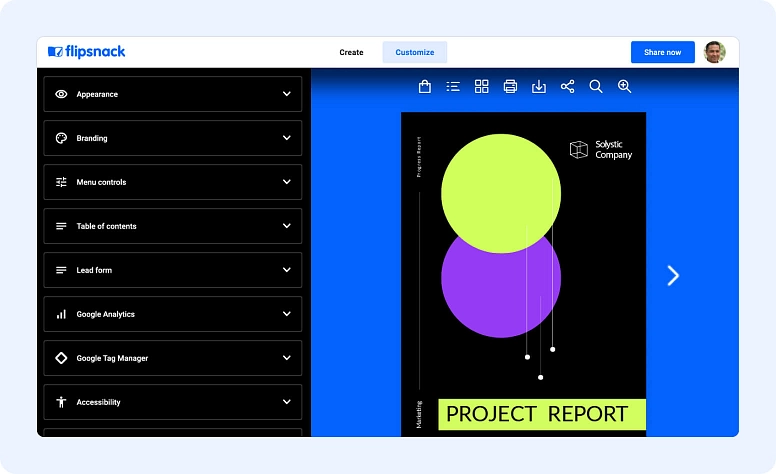The width and height of the screenshot is (776, 474).
Task: Open search with the magnifier icon
Action: pos(596,87)
